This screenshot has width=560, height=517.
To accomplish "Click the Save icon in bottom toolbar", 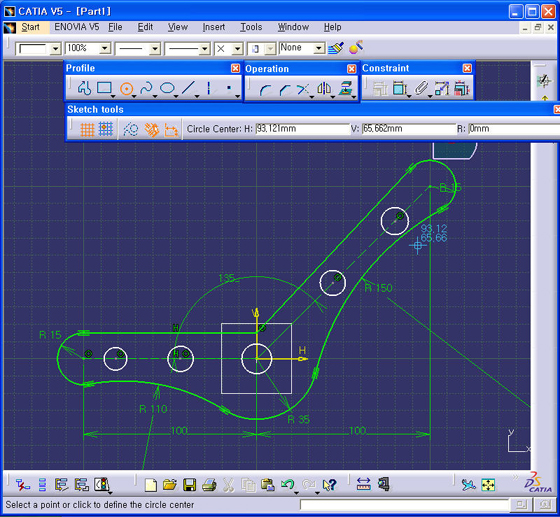I will click(190, 485).
